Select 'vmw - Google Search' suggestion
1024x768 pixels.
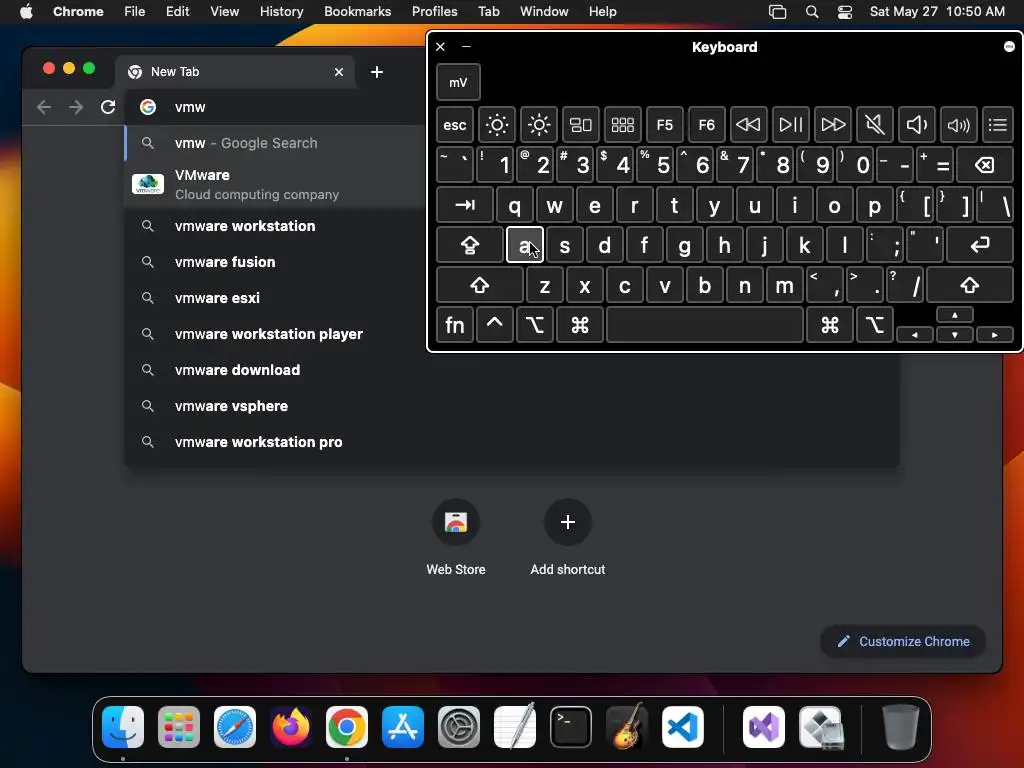point(274,143)
